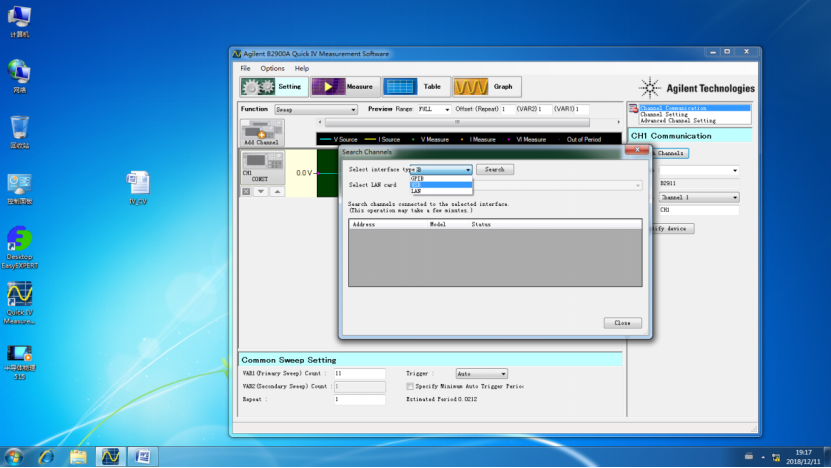Open the Preview Range FULL dropdown

pos(434,109)
